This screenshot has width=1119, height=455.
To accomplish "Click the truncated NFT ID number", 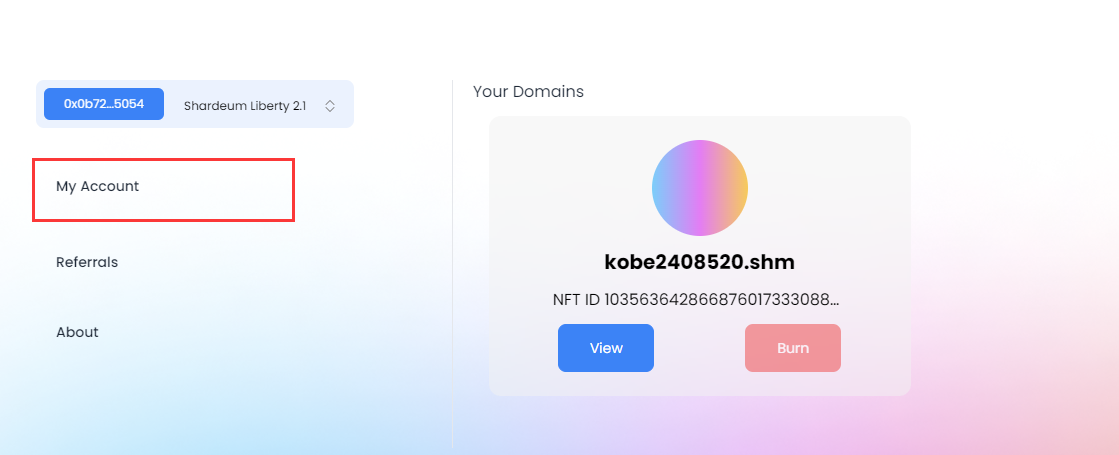I will [721, 300].
